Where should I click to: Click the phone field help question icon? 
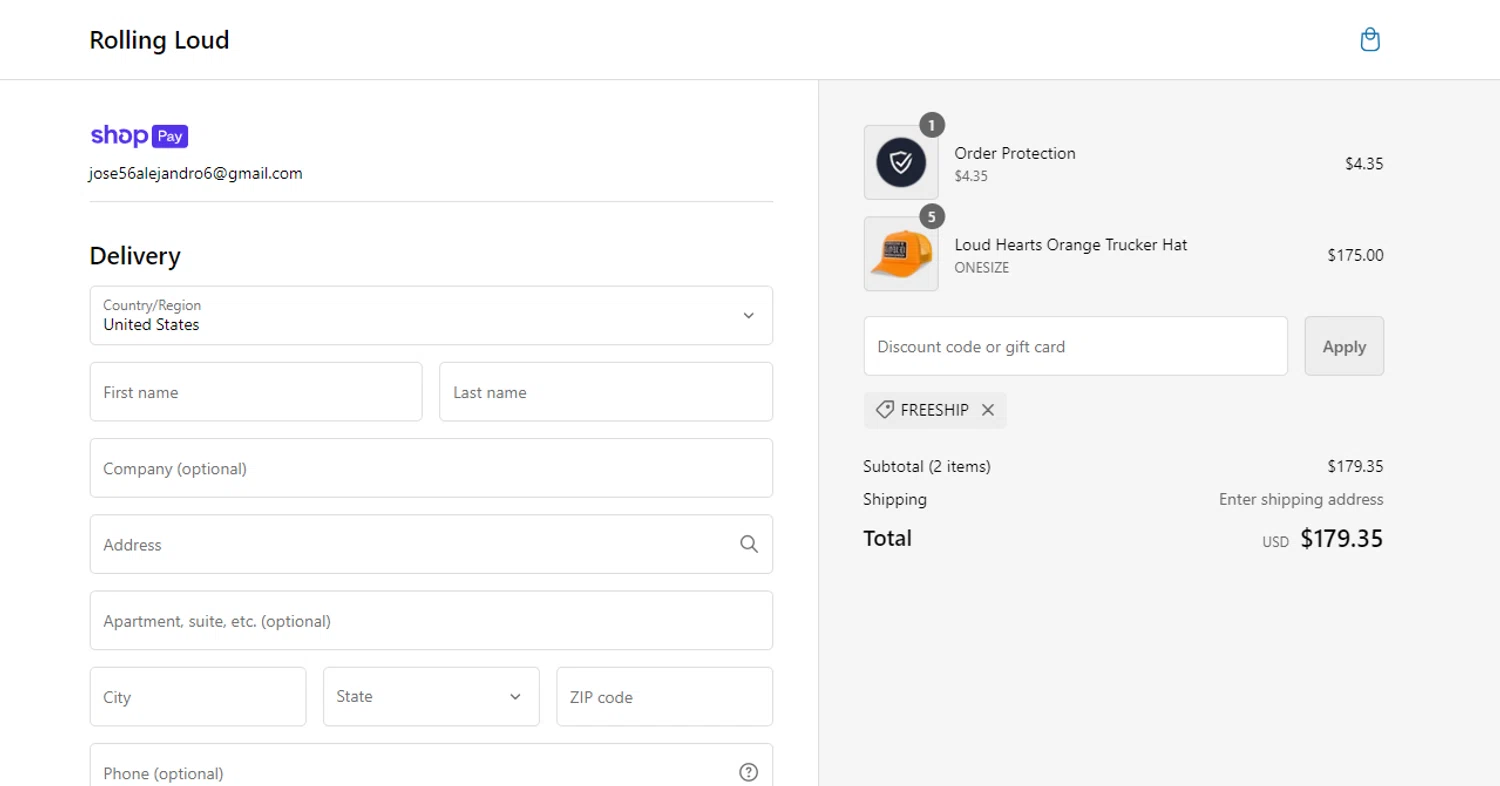click(x=749, y=772)
